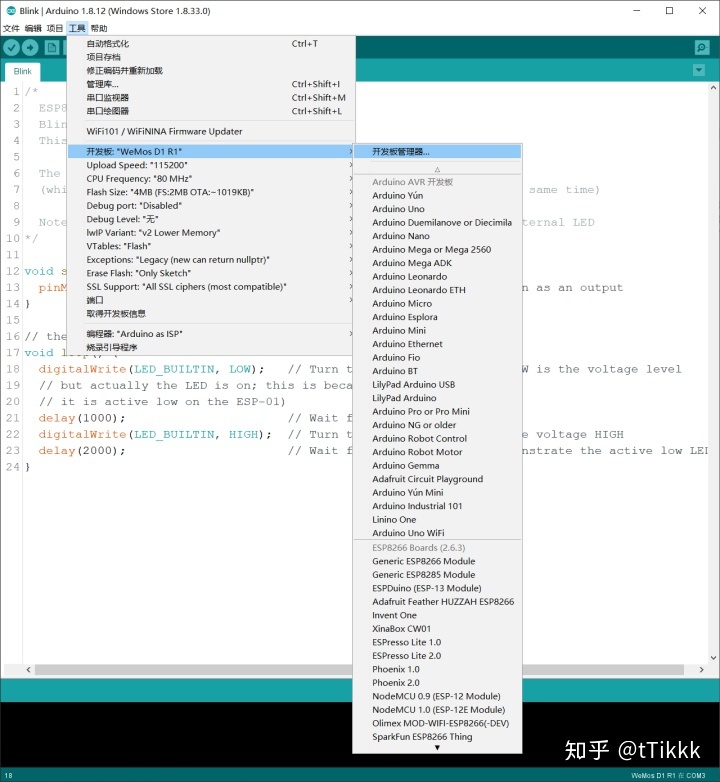Click the horizontal scrollbar right arrow
720x782 pixels.
(702, 669)
